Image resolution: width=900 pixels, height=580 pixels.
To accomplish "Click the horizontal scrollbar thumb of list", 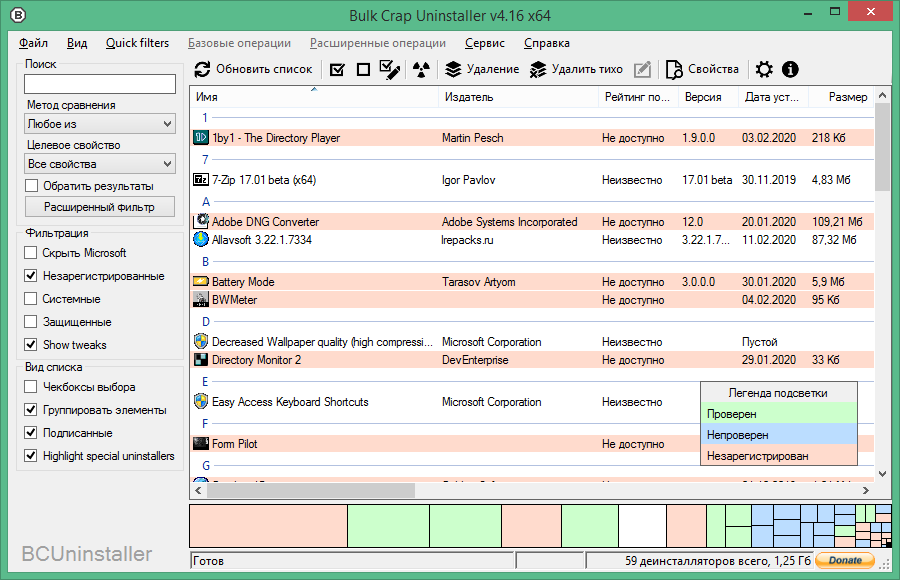I will pyautogui.click(x=311, y=490).
